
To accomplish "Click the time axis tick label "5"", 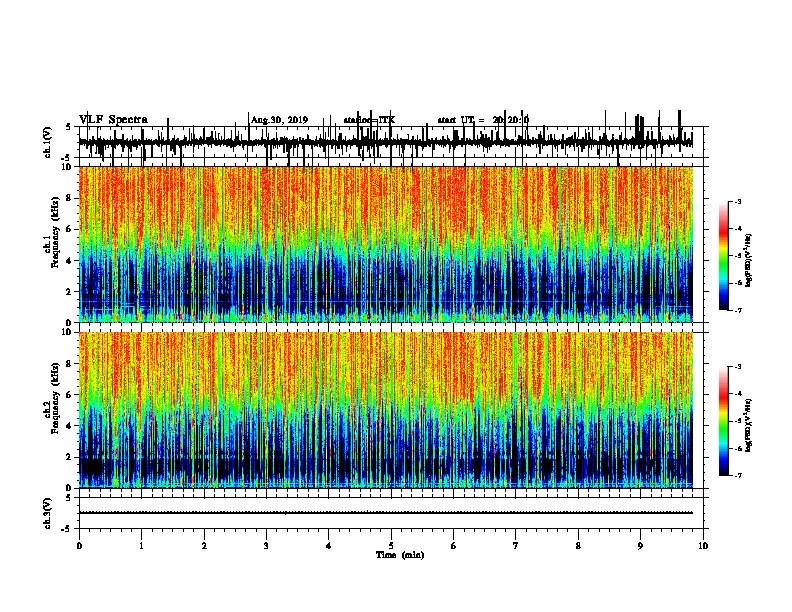I will [391, 546].
